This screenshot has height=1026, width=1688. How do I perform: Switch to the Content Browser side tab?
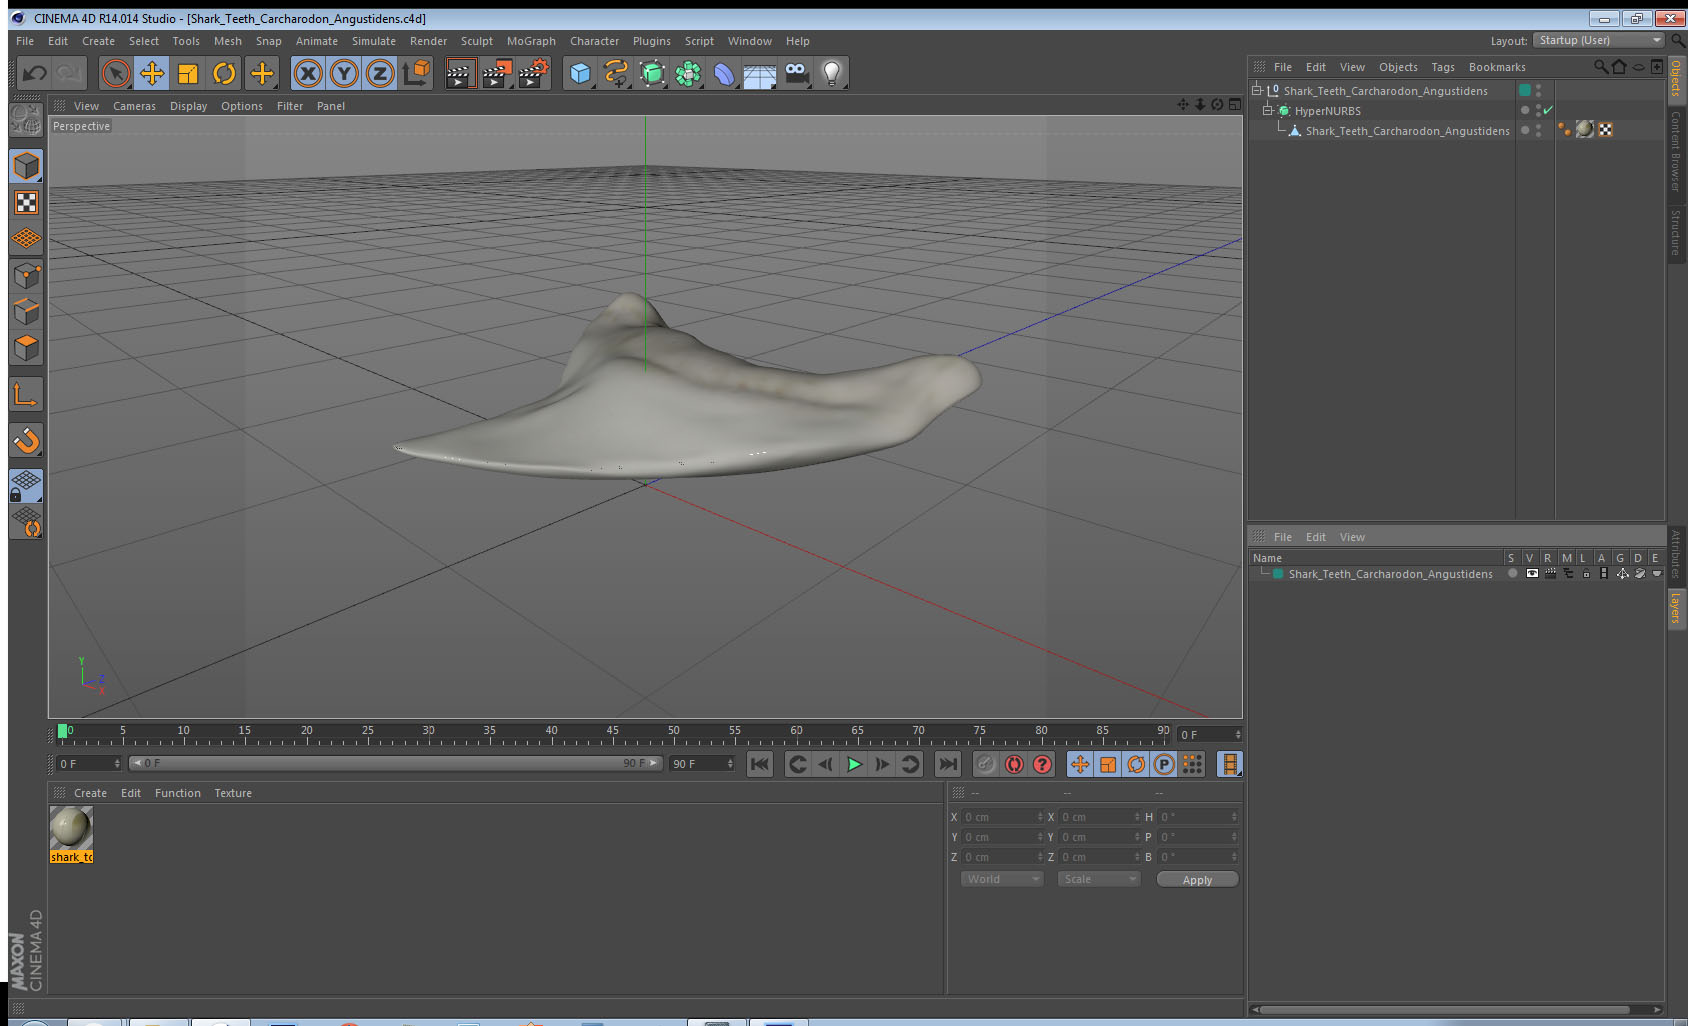point(1676,151)
